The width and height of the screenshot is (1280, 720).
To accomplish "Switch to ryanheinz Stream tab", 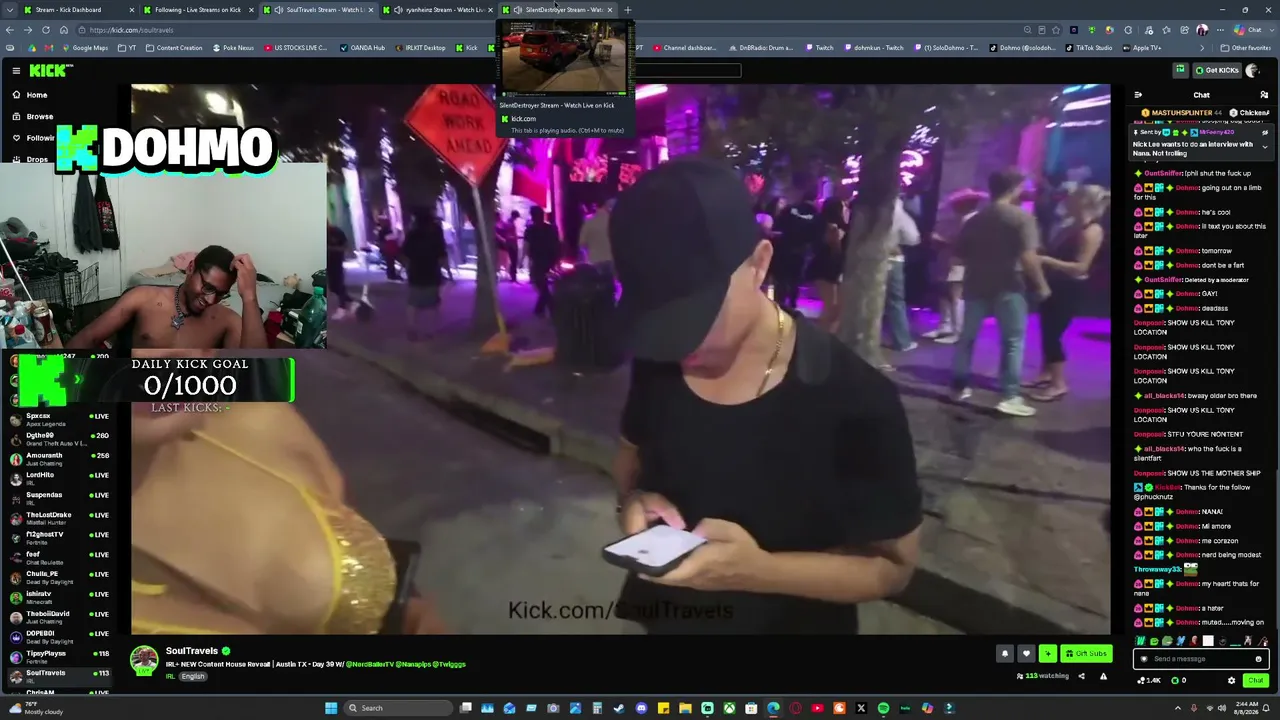I will (438, 10).
